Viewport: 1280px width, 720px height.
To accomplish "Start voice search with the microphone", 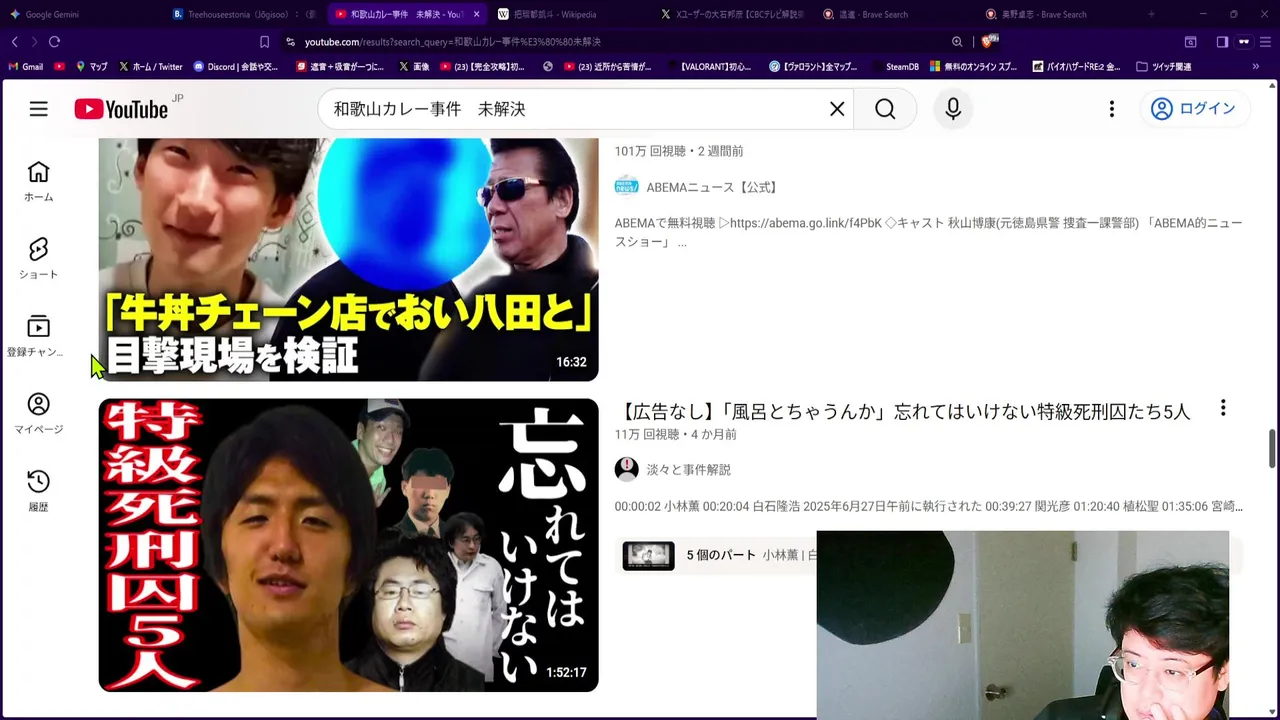I will (x=953, y=109).
